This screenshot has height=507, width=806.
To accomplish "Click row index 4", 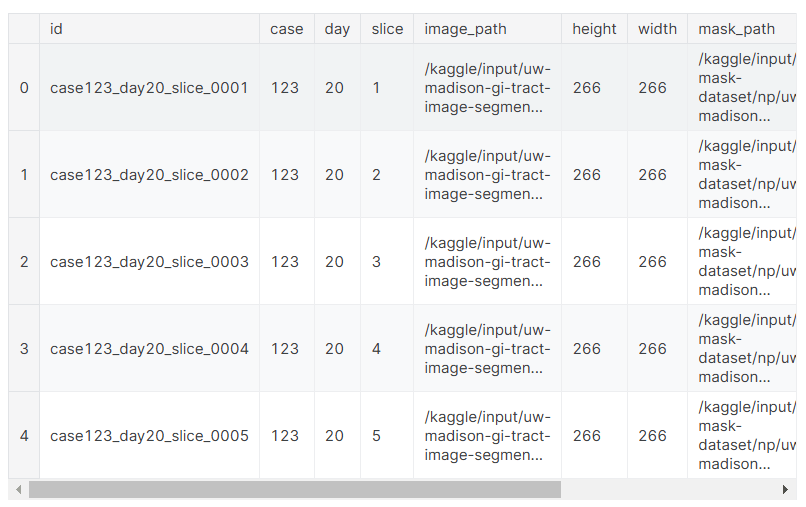I will [x=24, y=436].
